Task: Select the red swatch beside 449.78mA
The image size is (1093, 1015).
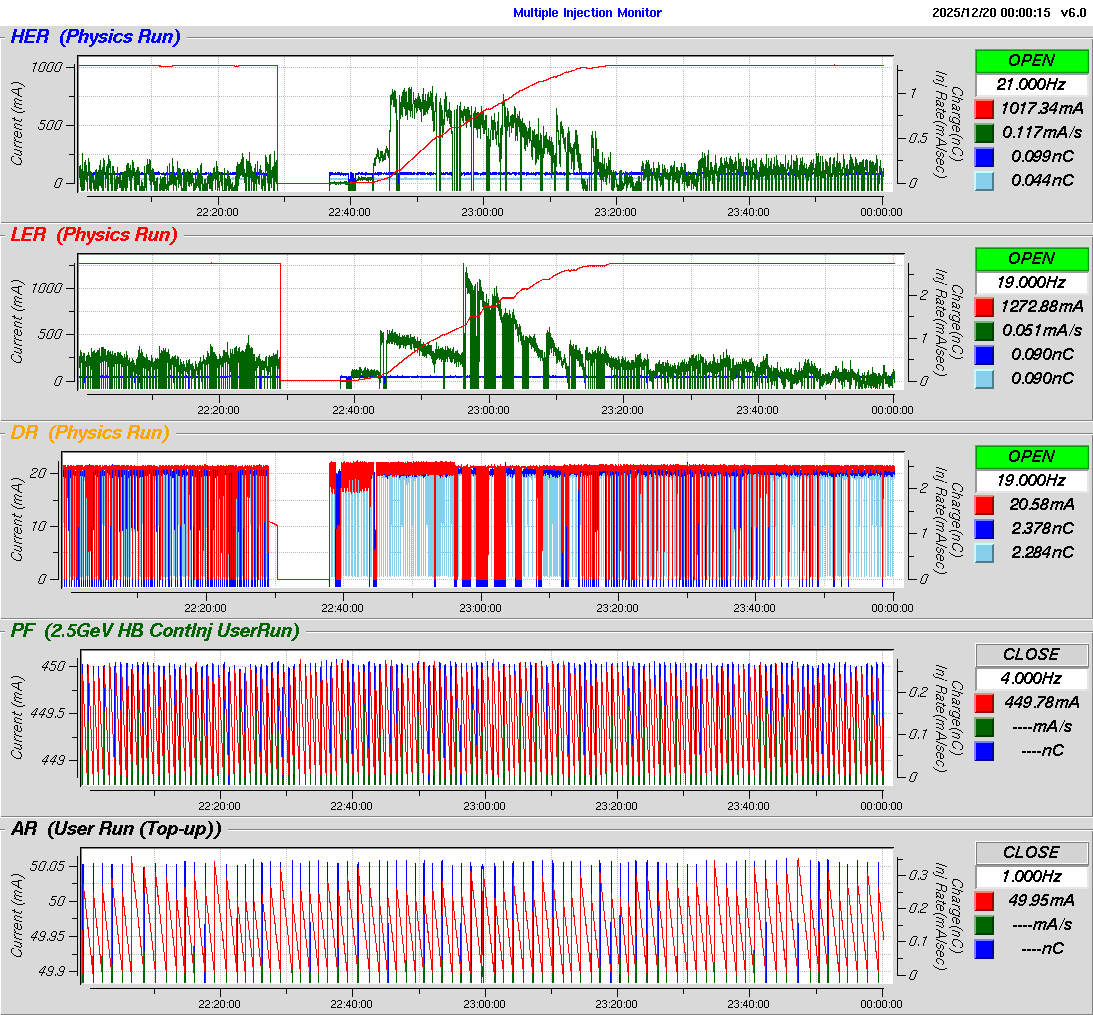Action: pos(985,702)
